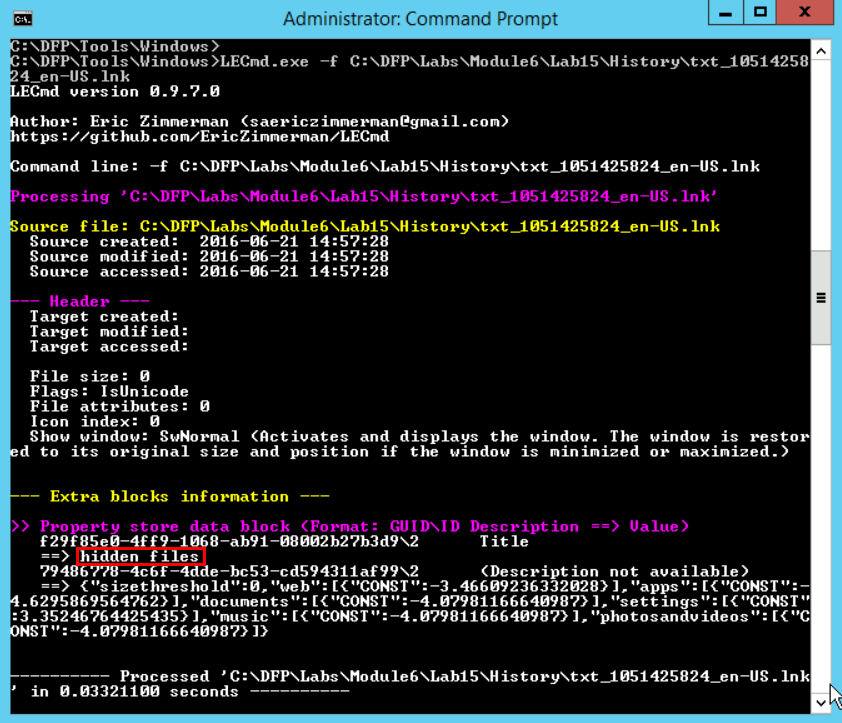Viewport: 842px width, 723px height.
Task: Close the Administrator Command Prompt window
Action: click(x=805, y=14)
